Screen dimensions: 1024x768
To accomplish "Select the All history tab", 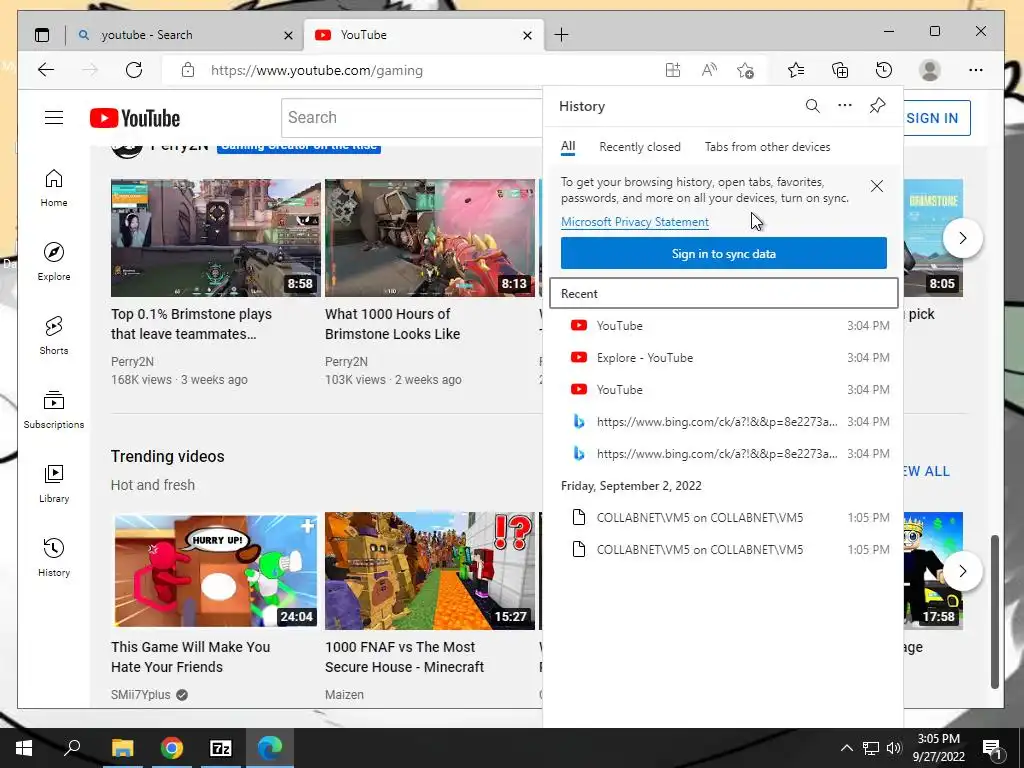I will [x=568, y=146].
